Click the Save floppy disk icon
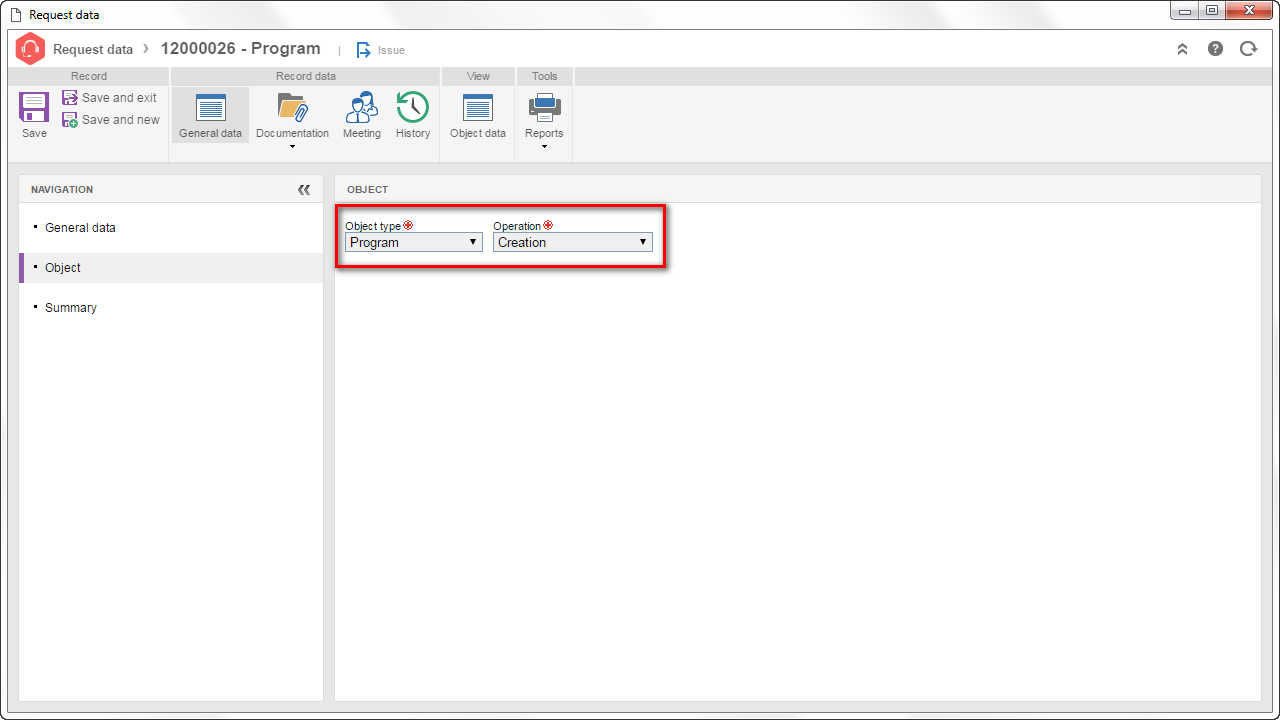Screen dimensions: 1280x720 click(34, 107)
